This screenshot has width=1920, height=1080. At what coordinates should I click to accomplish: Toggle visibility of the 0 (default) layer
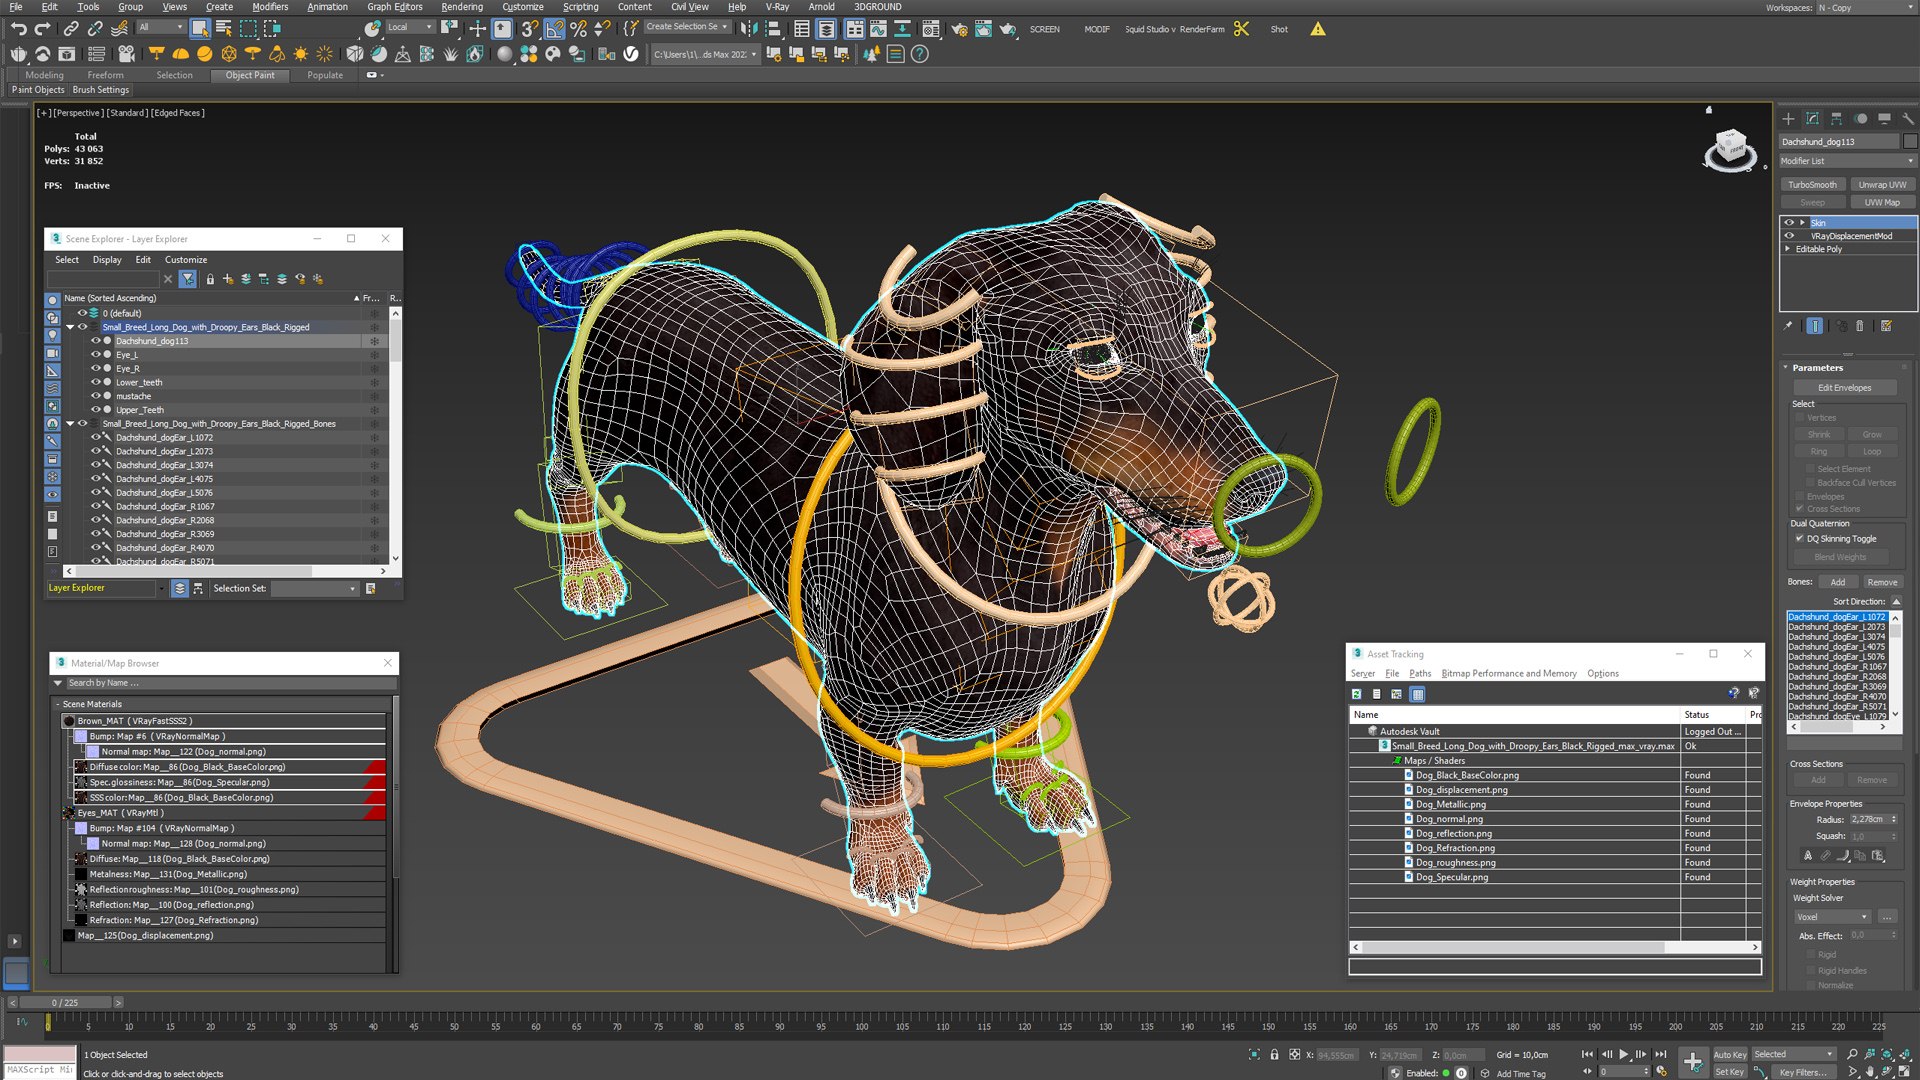[83, 313]
